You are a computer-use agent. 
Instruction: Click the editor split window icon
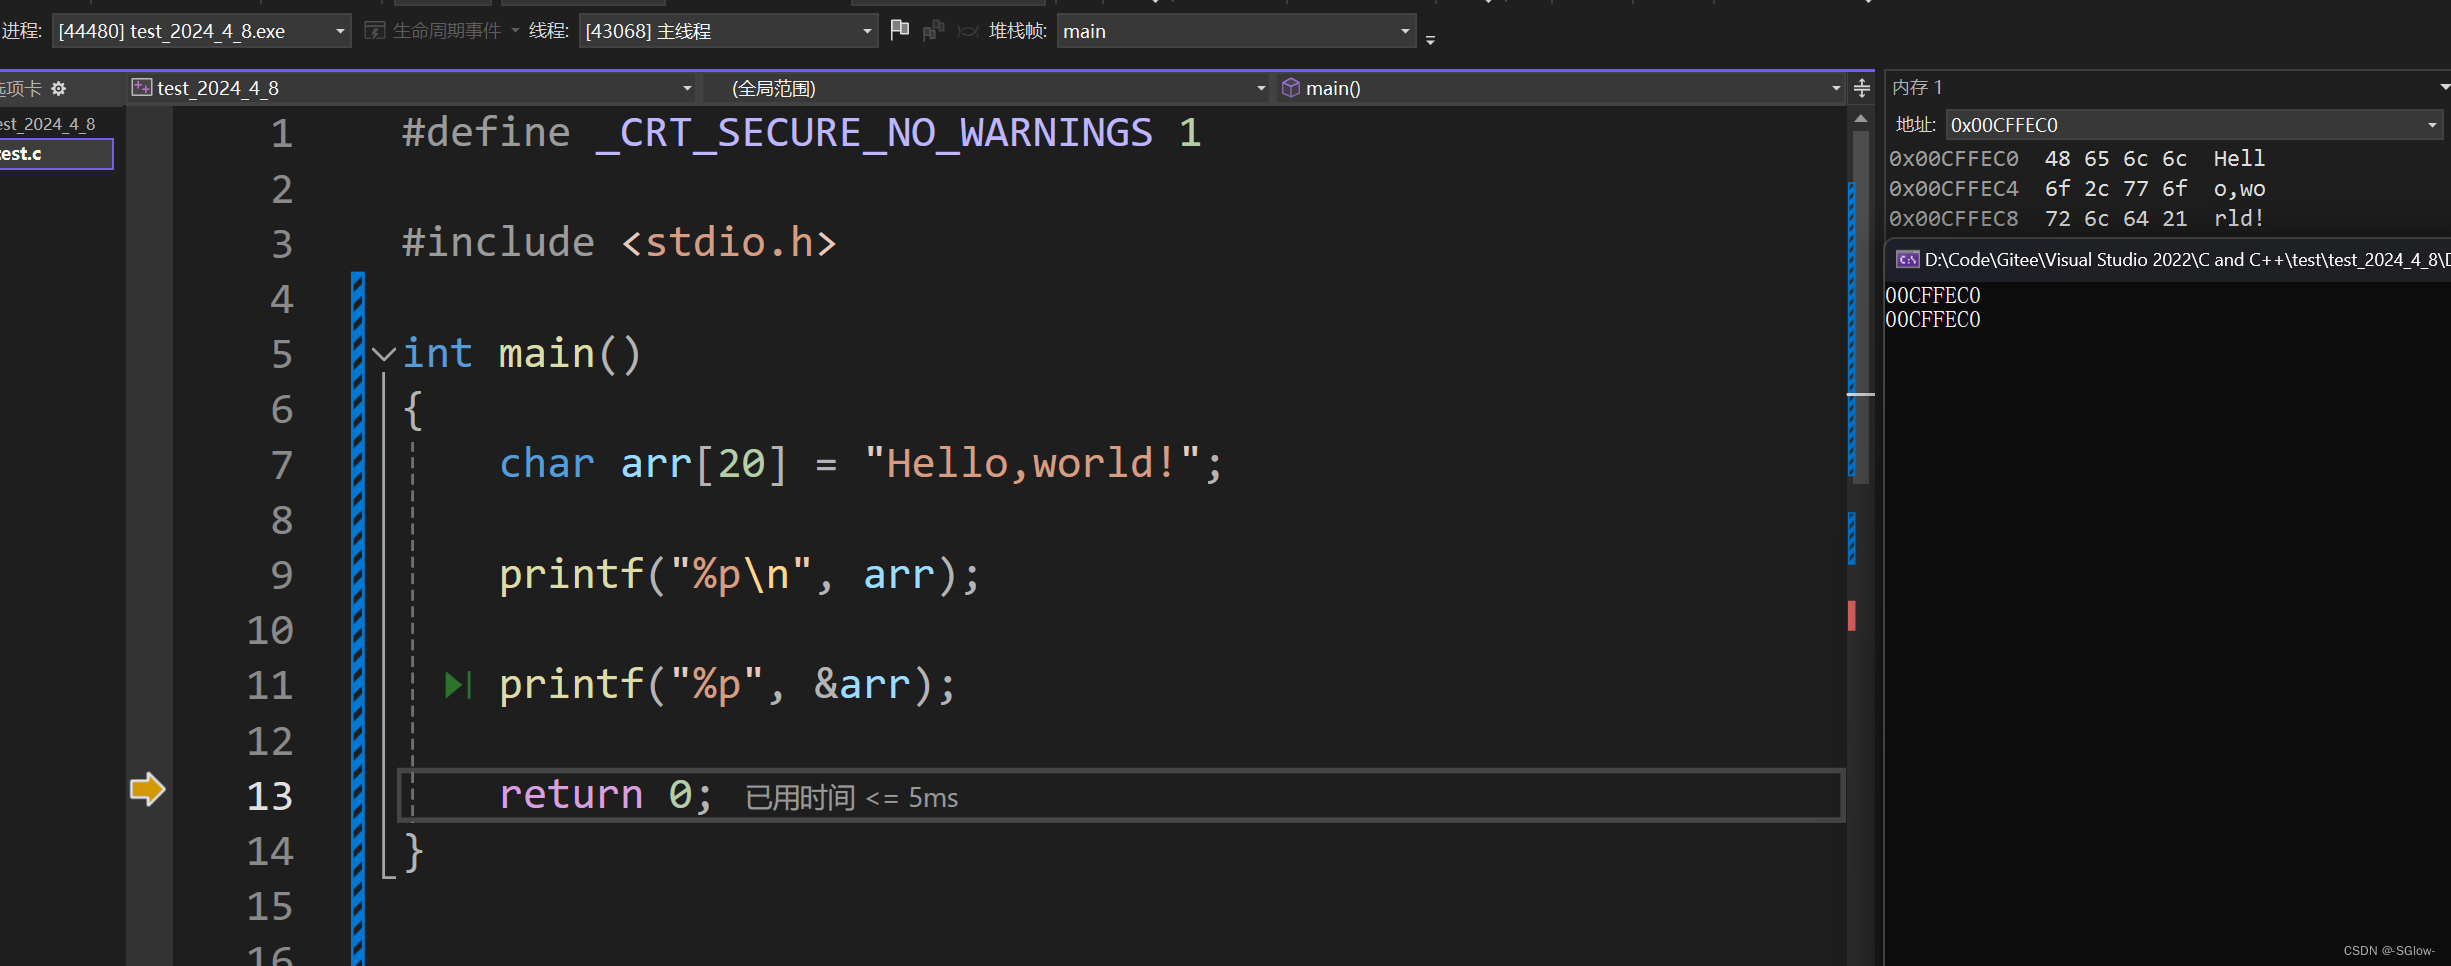(x=1861, y=88)
